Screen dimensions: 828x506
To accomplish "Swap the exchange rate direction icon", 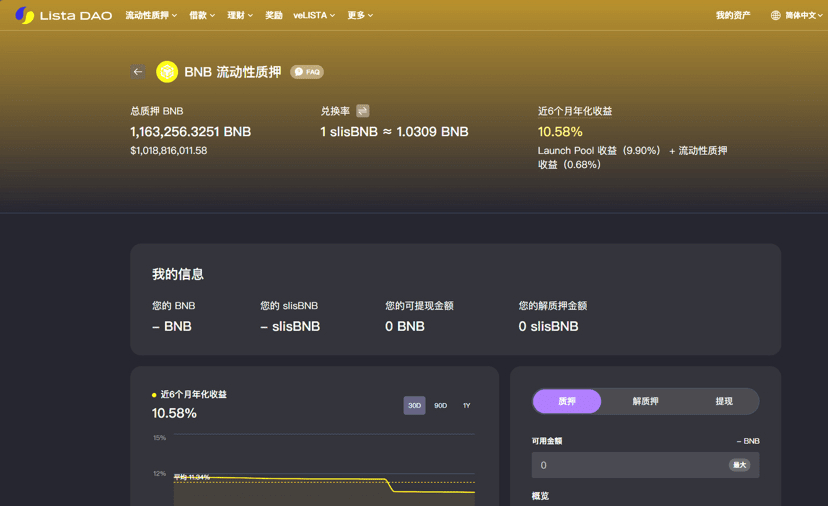I will click(x=363, y=110).
